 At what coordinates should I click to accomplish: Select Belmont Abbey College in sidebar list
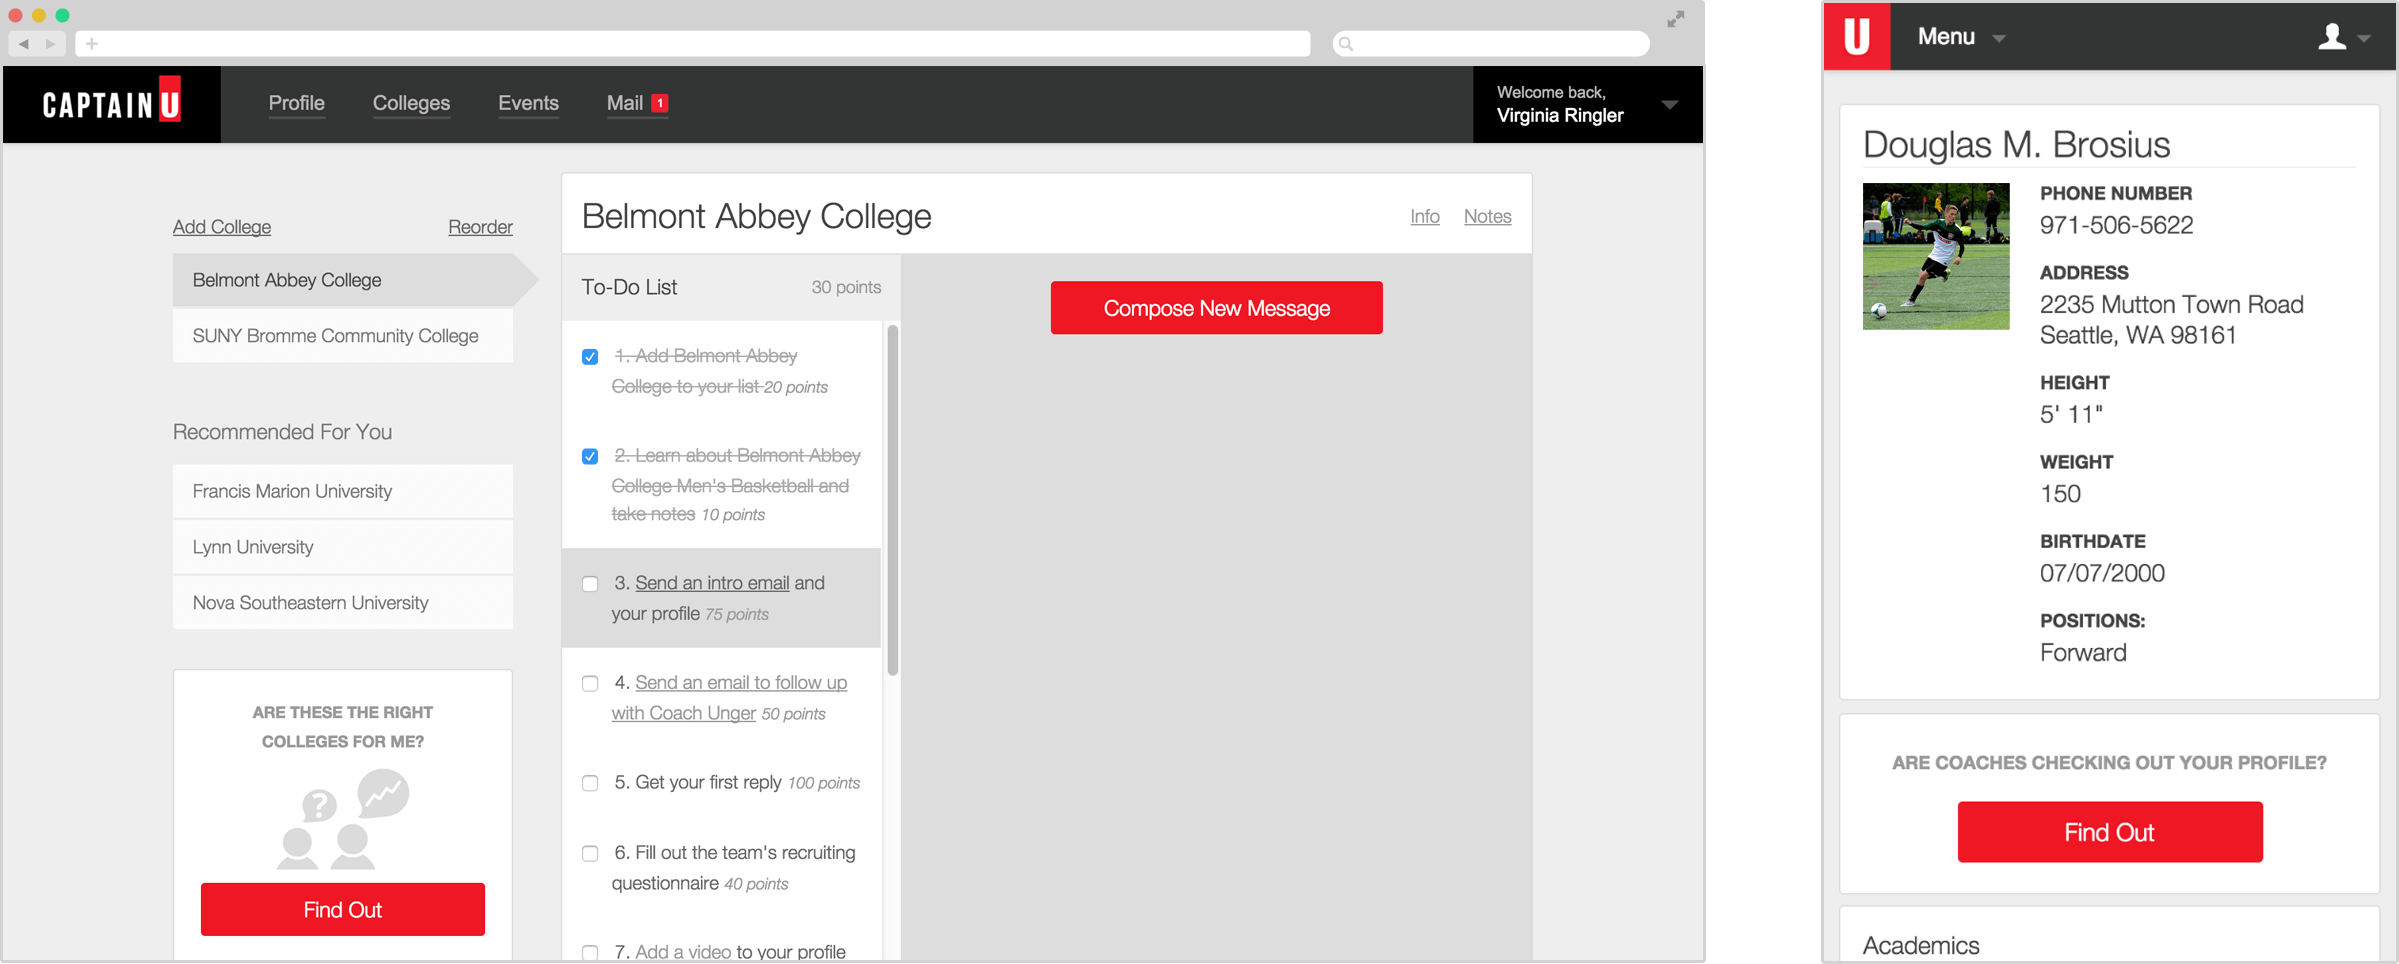click(343, 280)
